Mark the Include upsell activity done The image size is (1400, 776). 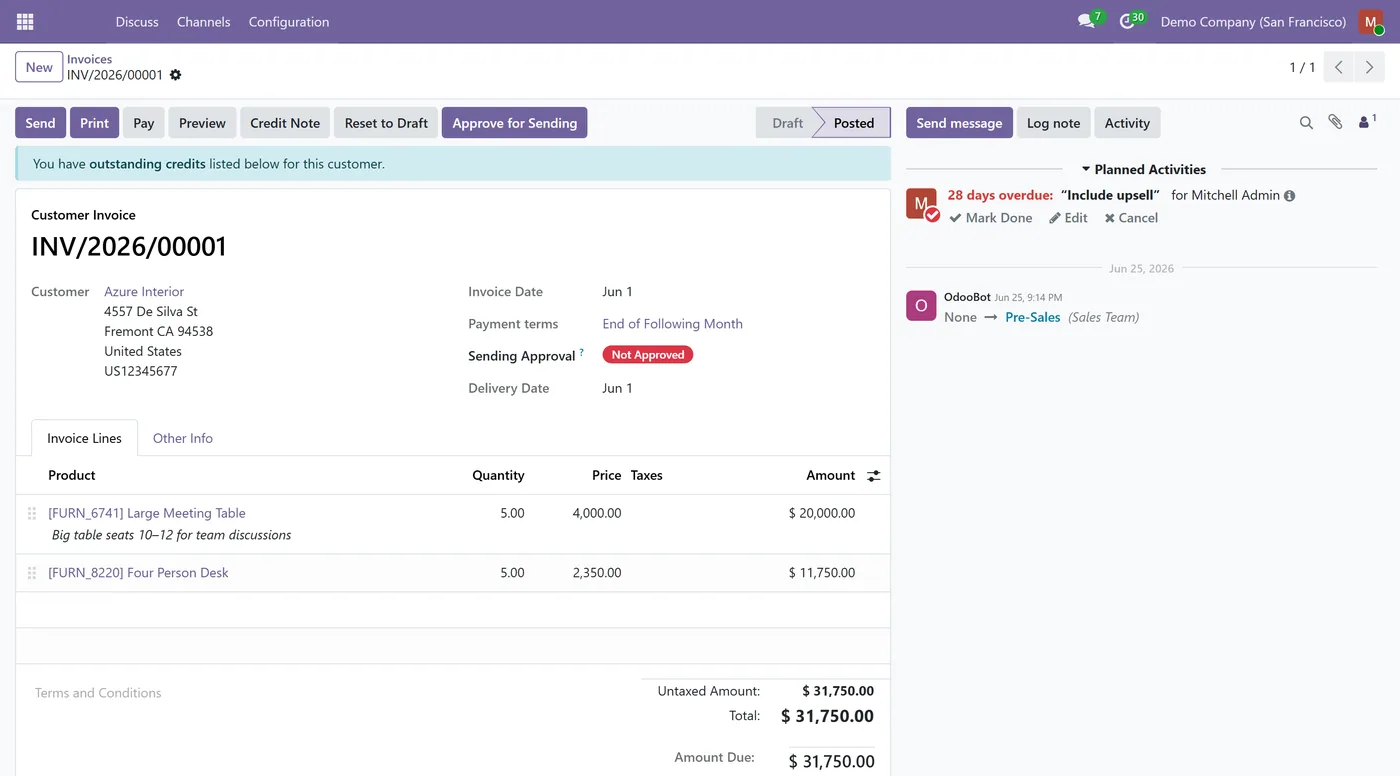coord(991,218)
